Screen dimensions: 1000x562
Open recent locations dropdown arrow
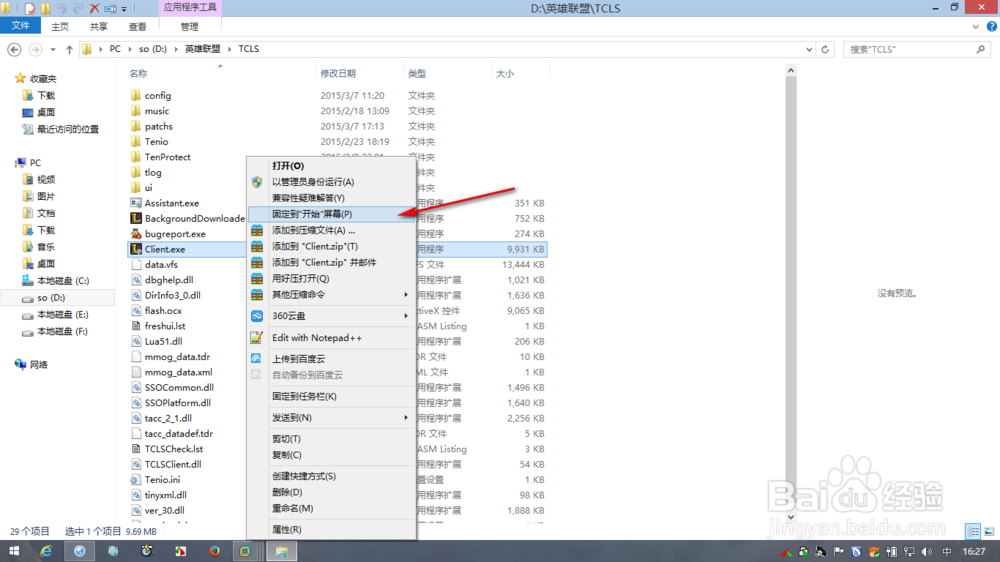coord(53,49)
